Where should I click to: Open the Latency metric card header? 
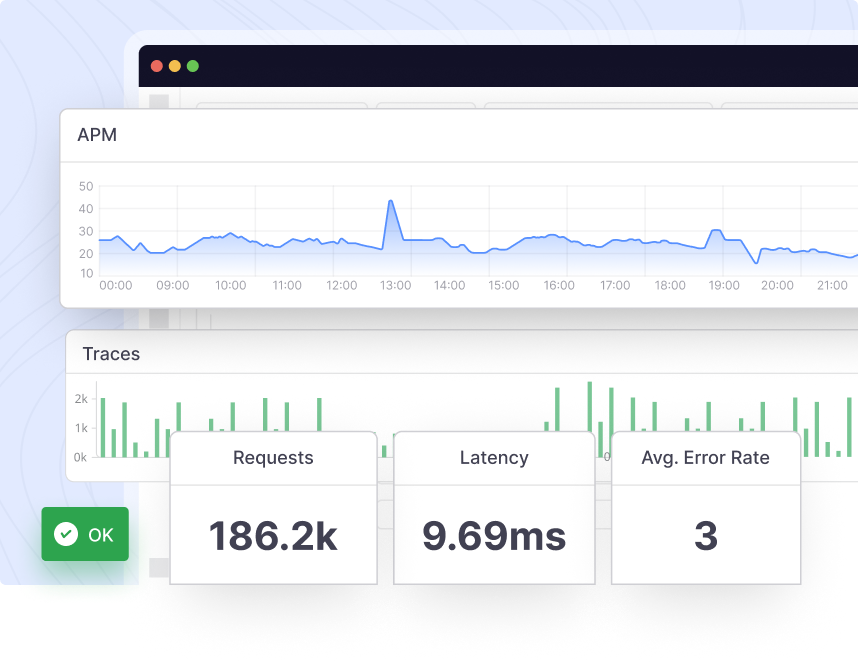pos(494,458)
